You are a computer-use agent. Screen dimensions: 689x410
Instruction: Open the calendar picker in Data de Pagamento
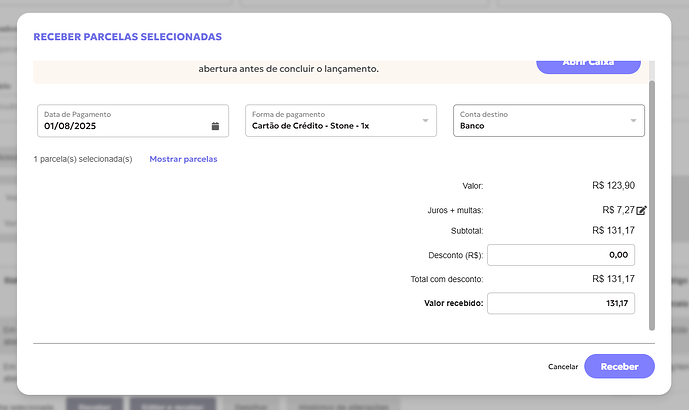click(215, 127)
